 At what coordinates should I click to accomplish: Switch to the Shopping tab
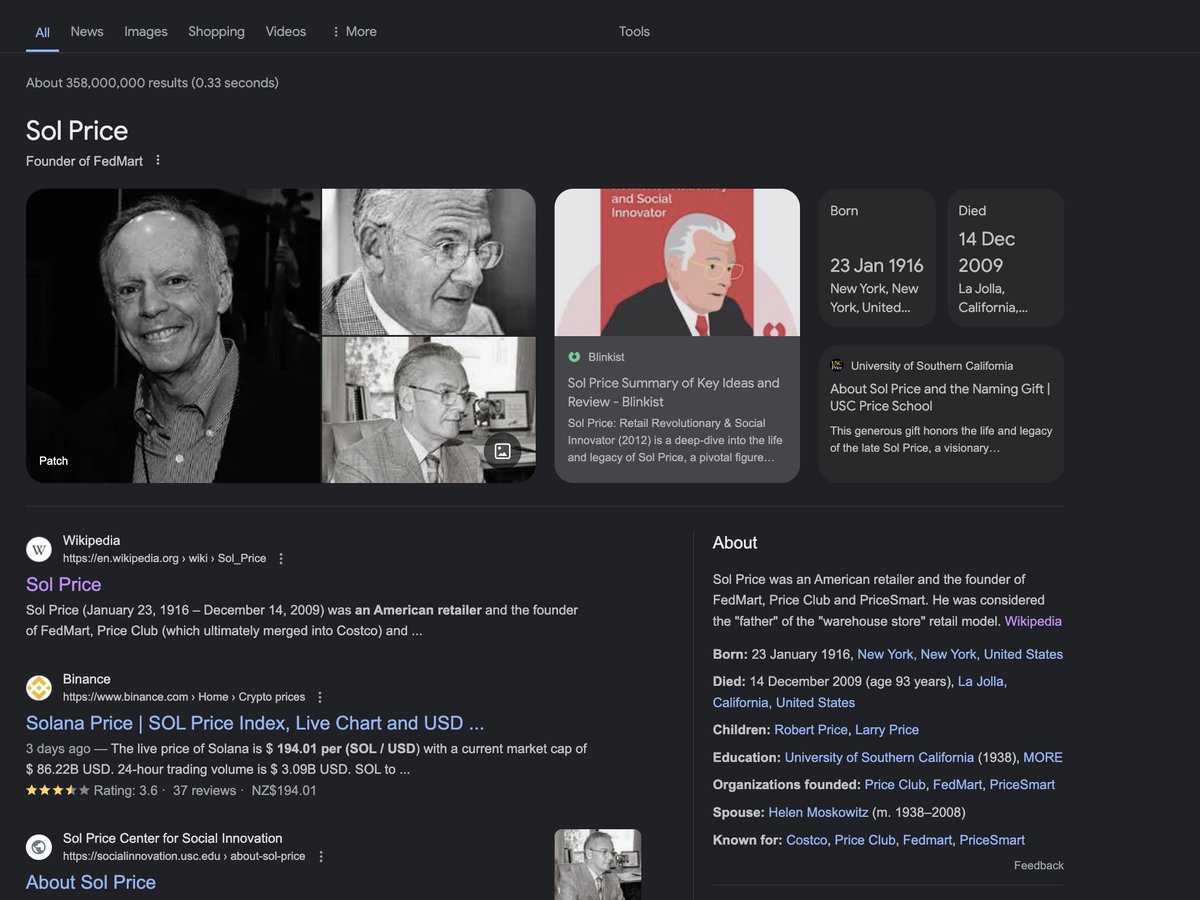[216, 32]
